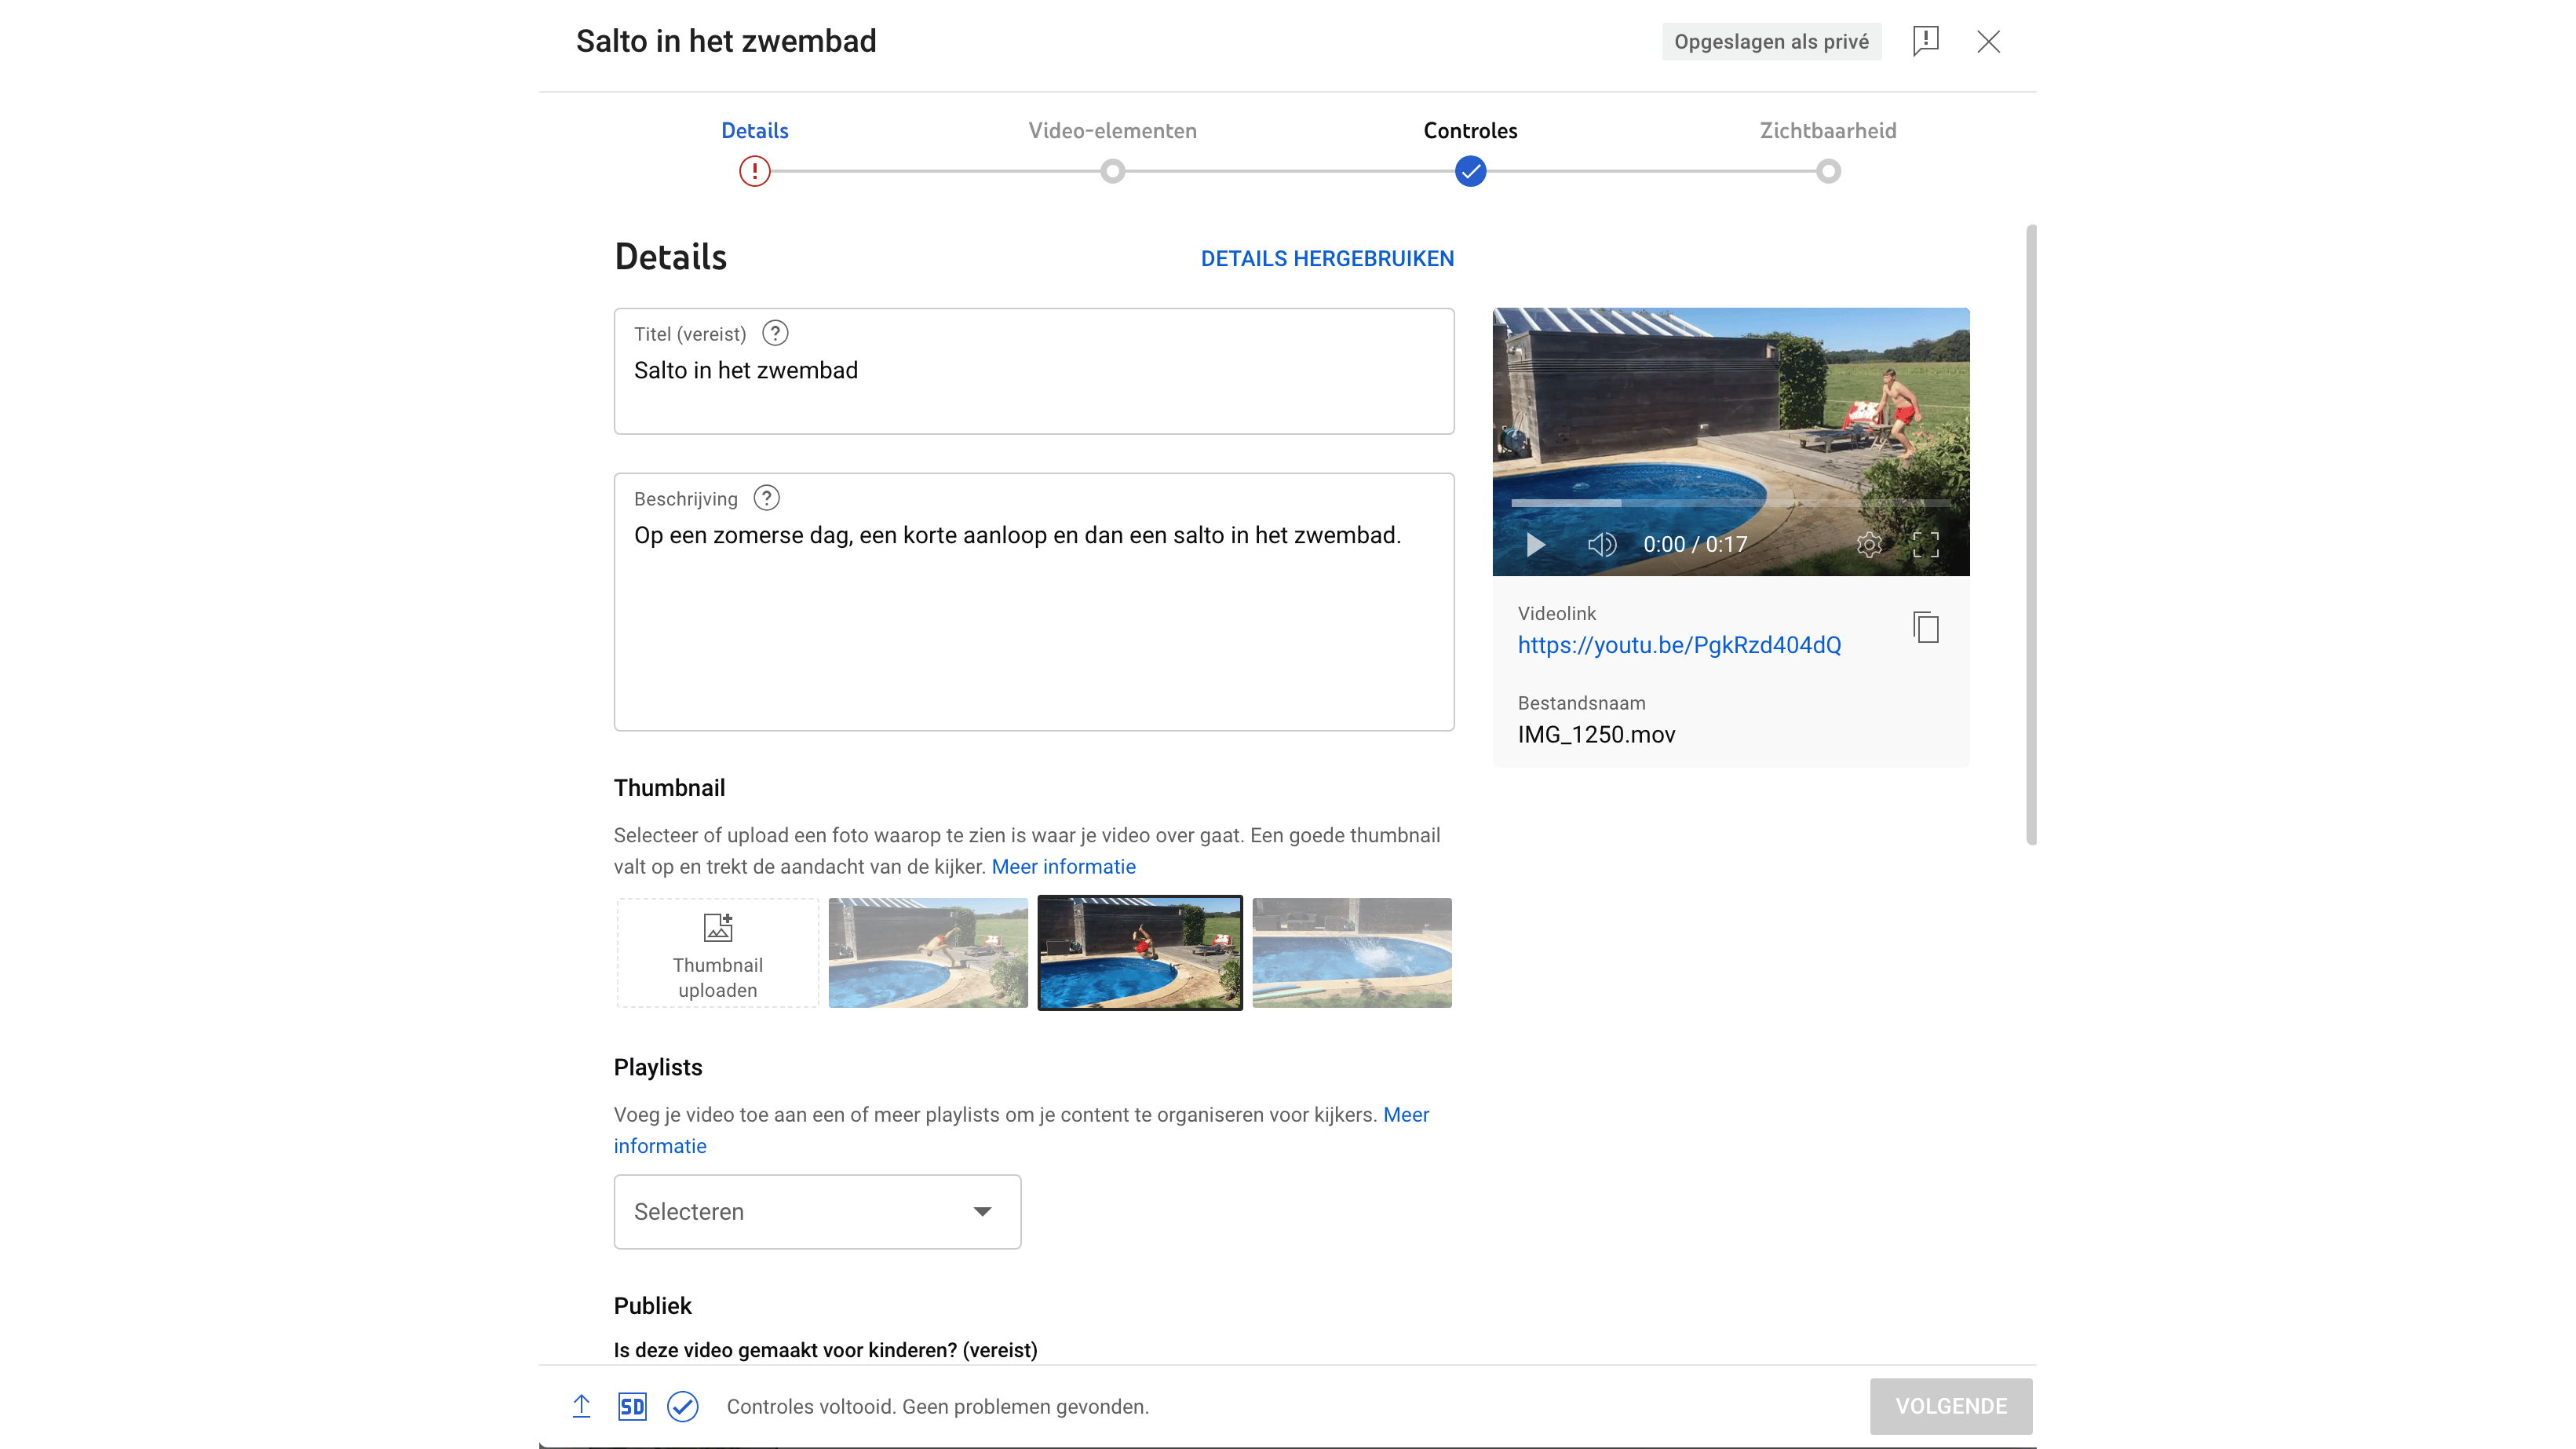Click the description help question mark icon
Viewport: 2576px width, 1449px height.
(766, 498)
